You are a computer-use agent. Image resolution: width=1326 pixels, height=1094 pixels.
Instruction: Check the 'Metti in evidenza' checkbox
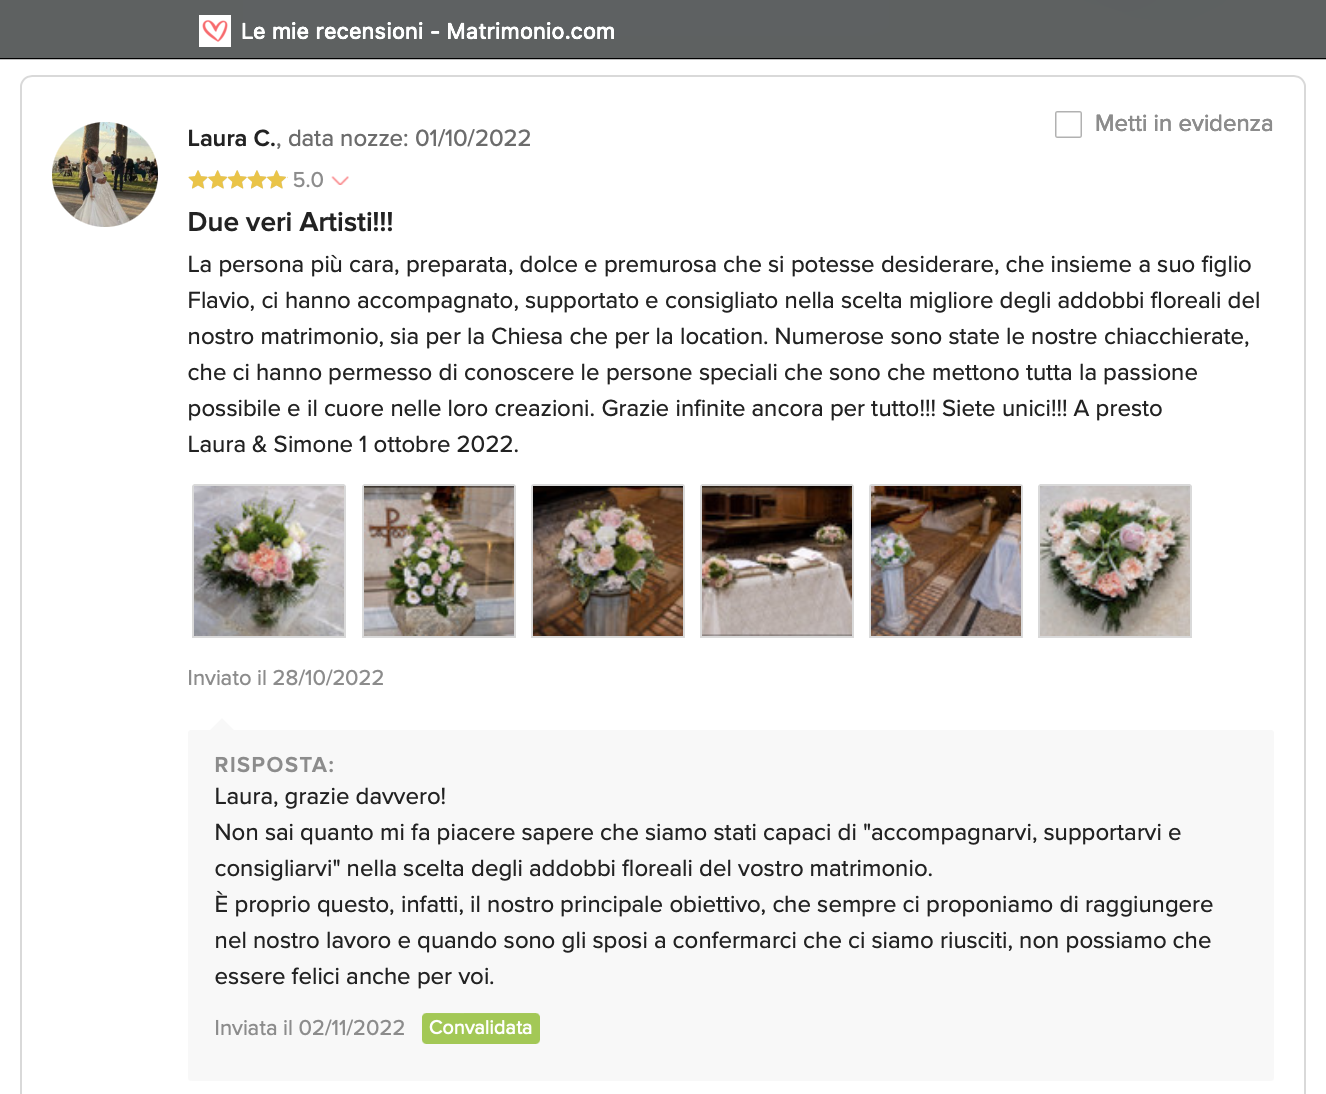[1068, 124]
